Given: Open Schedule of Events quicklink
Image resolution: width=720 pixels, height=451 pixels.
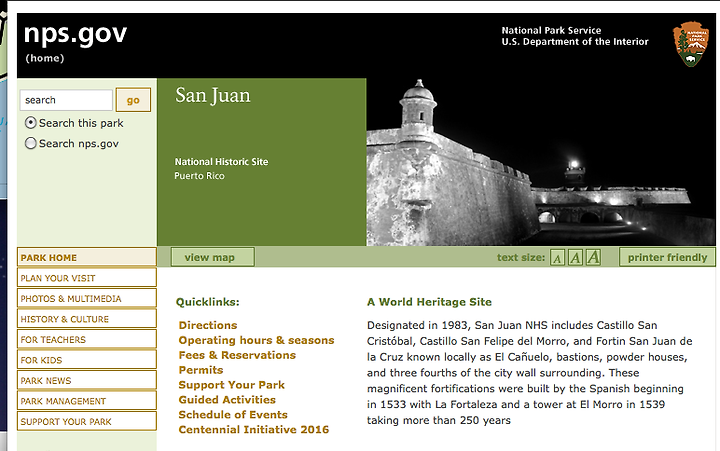Looking at the screenshot, I should (233, 415).
